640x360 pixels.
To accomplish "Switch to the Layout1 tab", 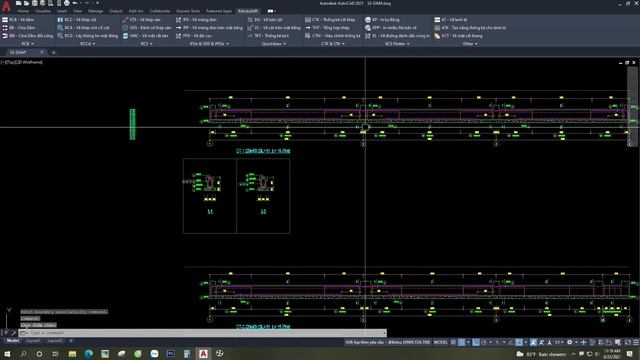I will click(33, 340).
